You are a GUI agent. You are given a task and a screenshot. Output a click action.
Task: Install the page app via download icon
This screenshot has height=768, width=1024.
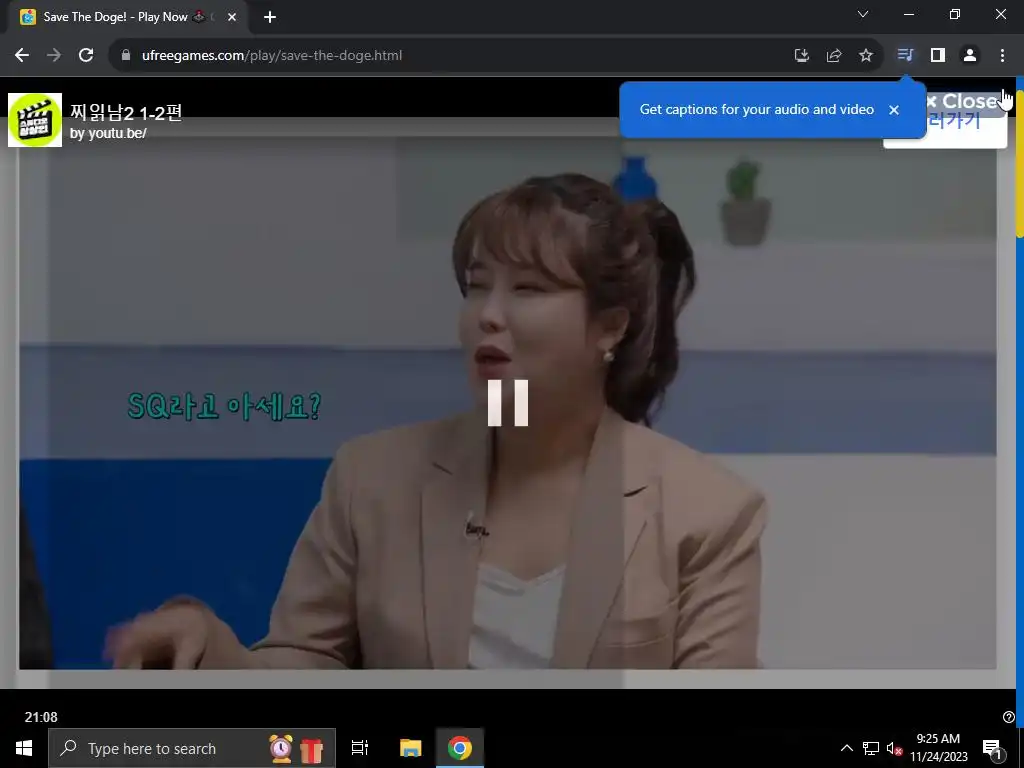[x=801, y=56]
